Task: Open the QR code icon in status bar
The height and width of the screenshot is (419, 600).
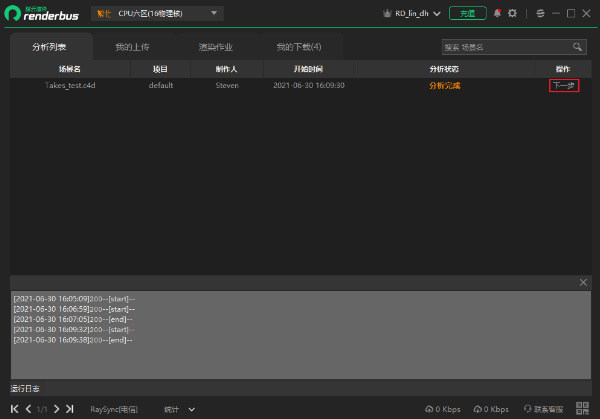Action: (581, 409)
